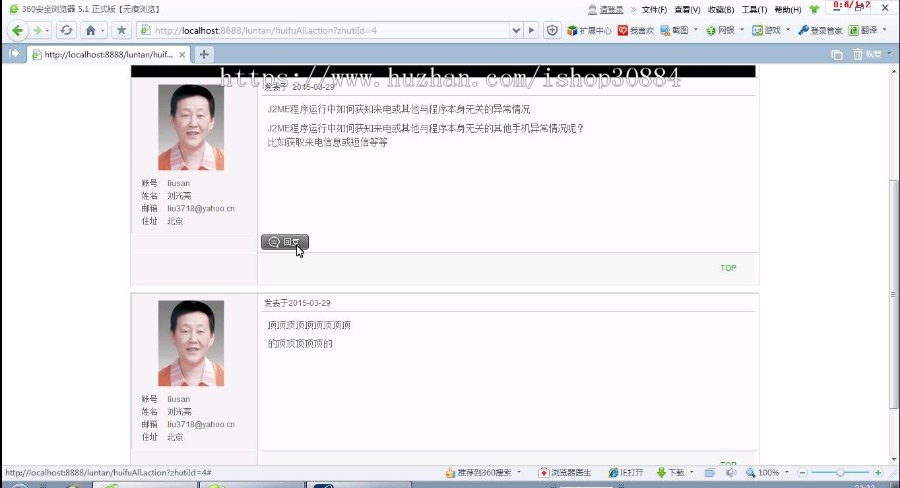Open the 工具(T) menu
This screenshot has width=900, height=488.
754,9
